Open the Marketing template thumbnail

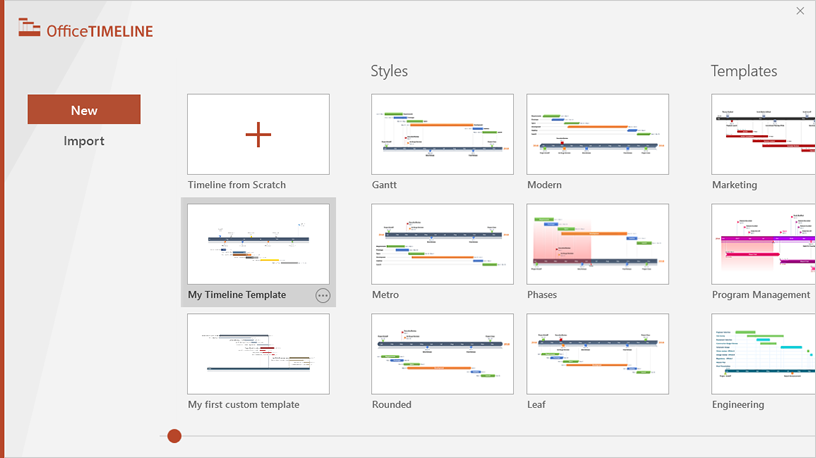[x=763, y=135]
